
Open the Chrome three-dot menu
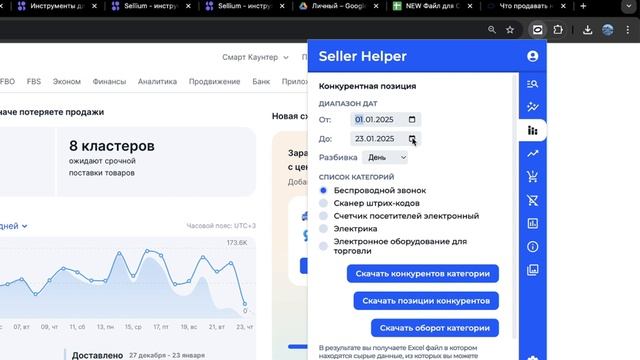(628, 29)
